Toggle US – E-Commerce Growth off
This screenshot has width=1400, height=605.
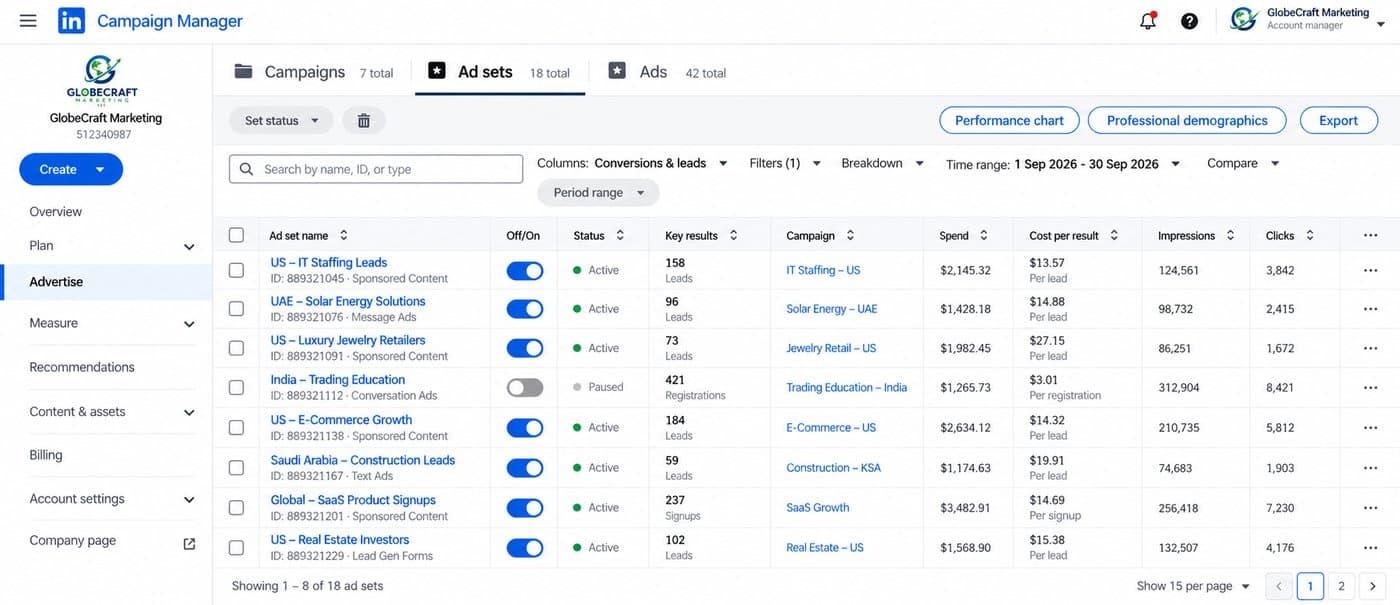[525, 427]
